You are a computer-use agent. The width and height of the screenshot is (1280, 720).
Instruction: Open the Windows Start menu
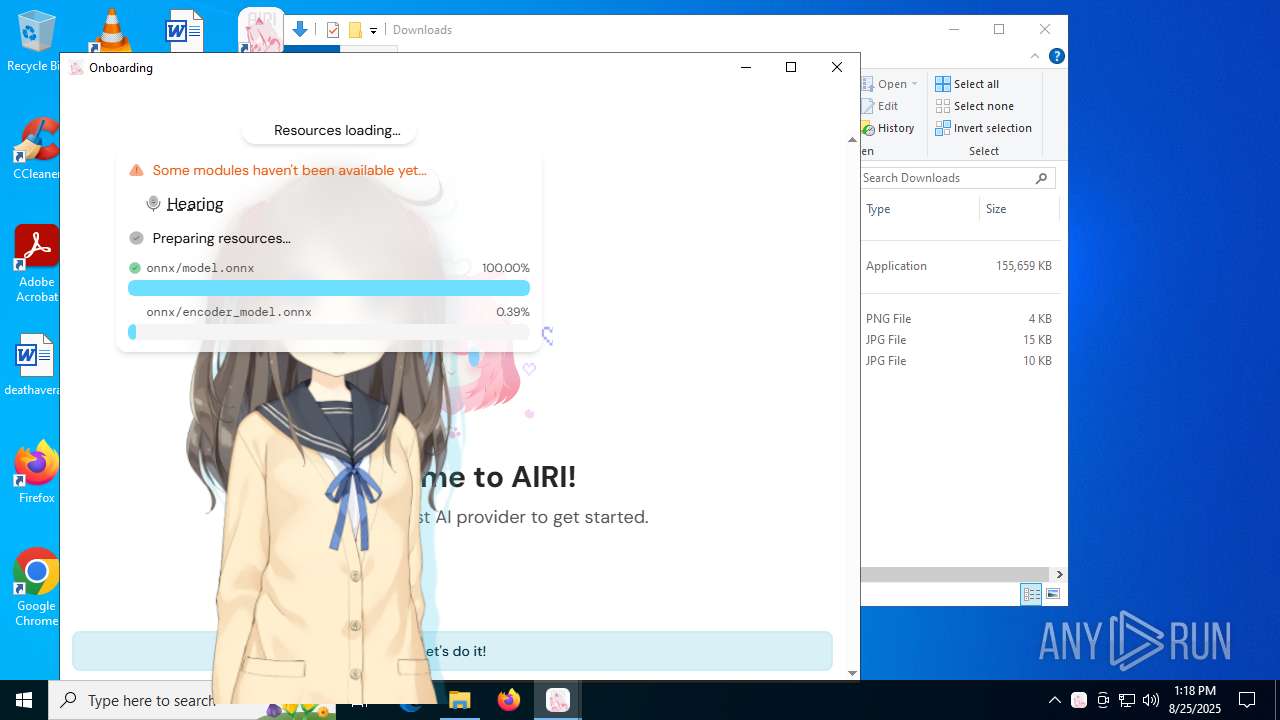24,700
